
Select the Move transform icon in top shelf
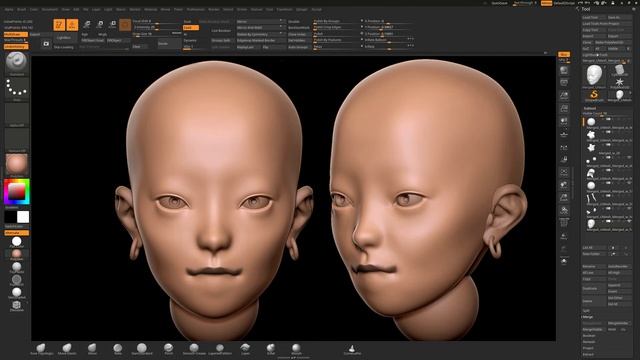pos(87,25)
